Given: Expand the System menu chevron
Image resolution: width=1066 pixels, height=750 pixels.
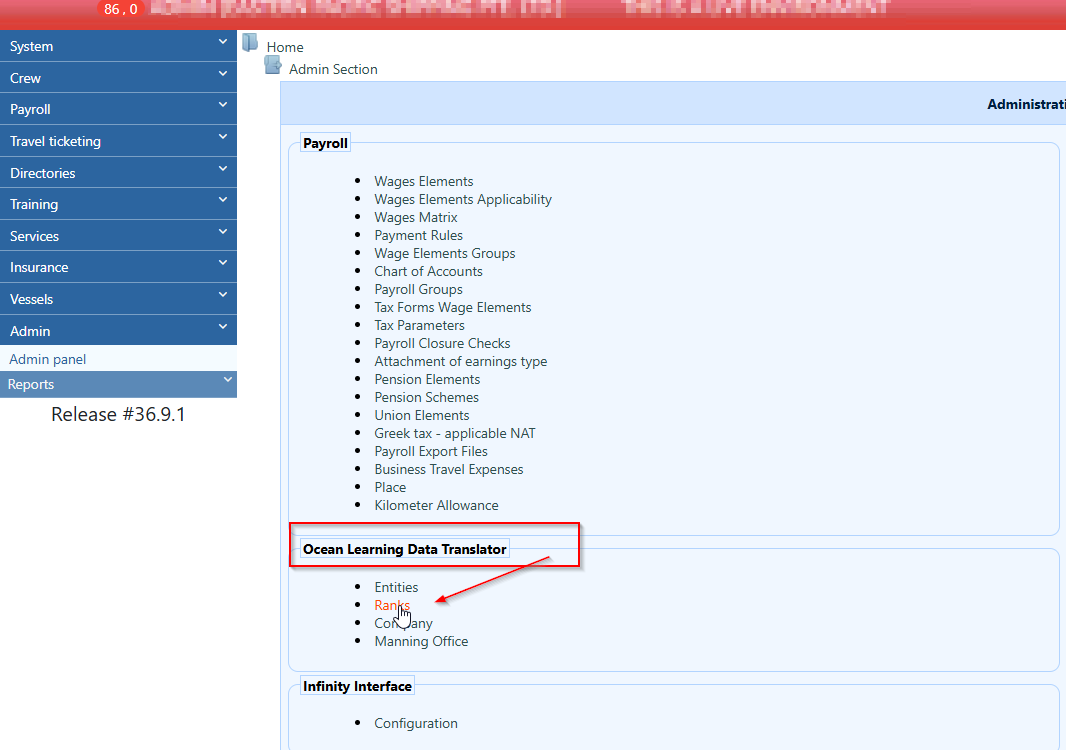Looking at the screenshot, I should [222, 43].
